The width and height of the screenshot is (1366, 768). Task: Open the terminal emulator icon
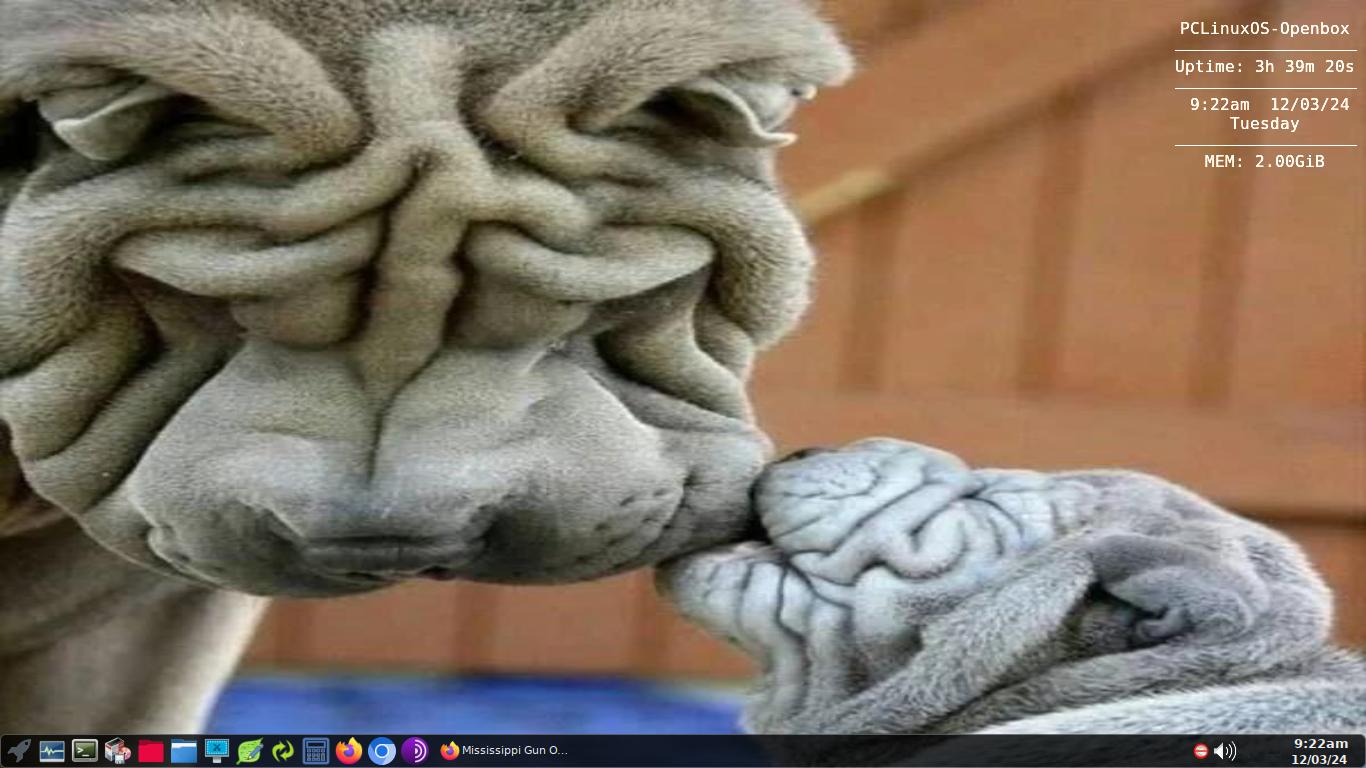pyautogui.click(x=85, y=750)
